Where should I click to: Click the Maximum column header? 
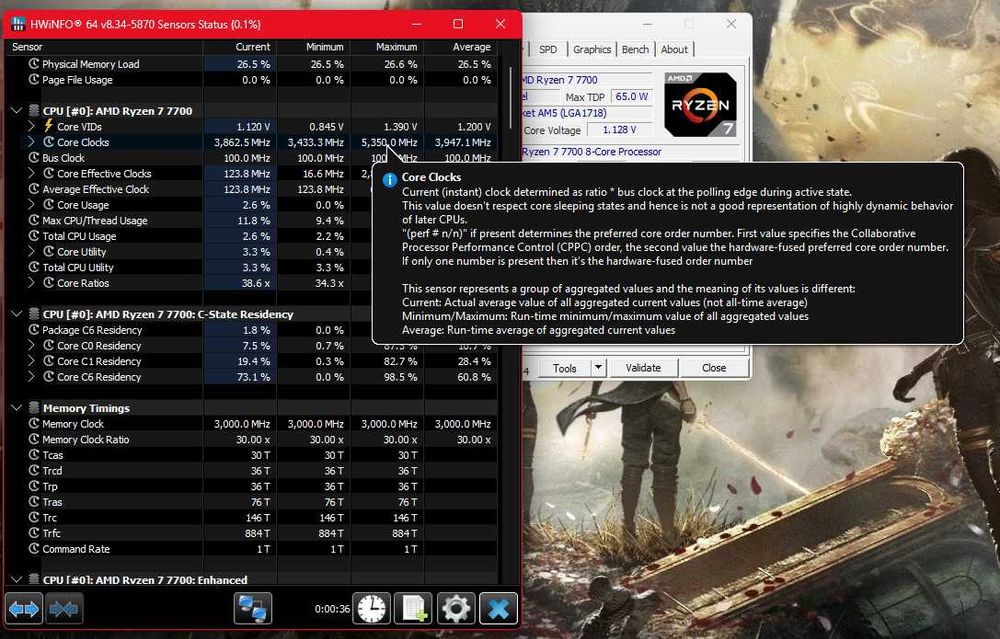(x=387, y=47)
